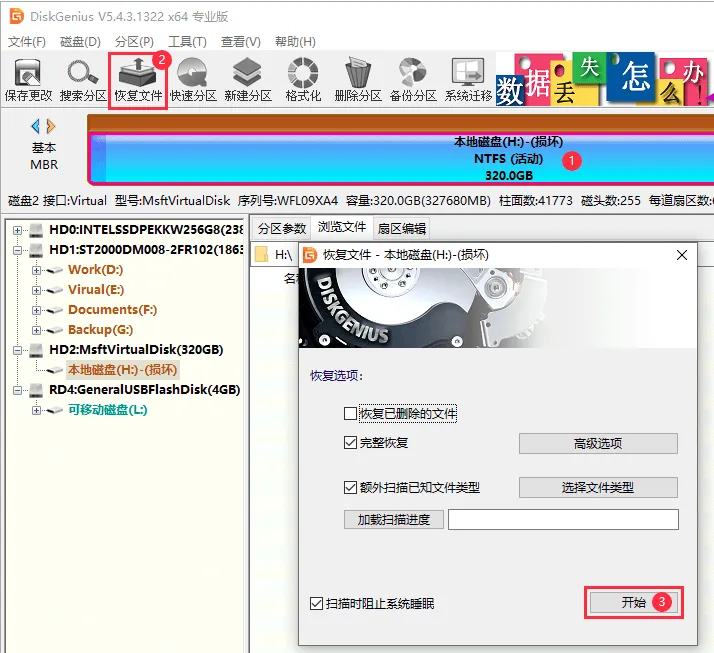Screen dimensions: 714x653
Task: Switch to the 扇区编辑 tab
Action: pos(401,229)
